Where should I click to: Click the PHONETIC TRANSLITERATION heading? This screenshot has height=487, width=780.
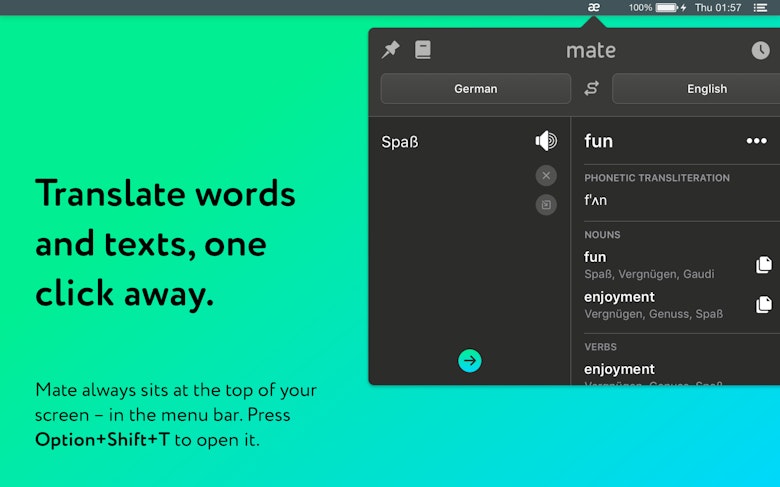[x=657, y=178]
